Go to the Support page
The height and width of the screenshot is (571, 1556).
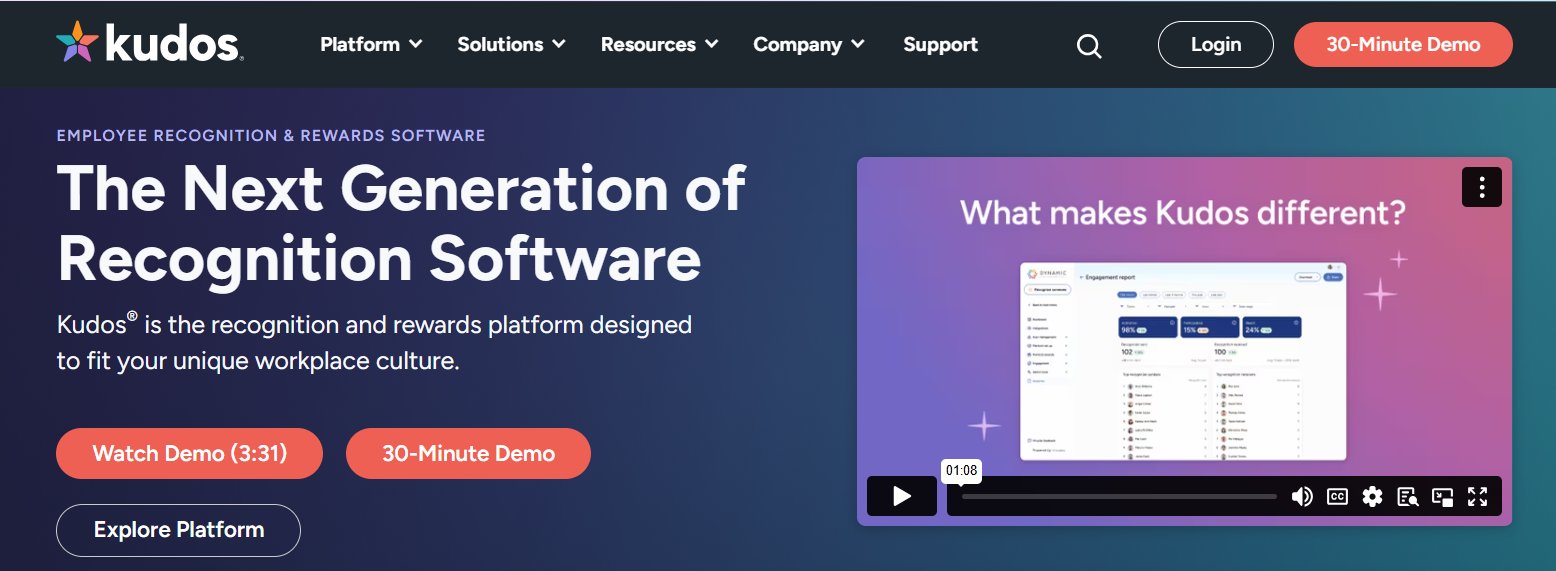coord(940,44)
